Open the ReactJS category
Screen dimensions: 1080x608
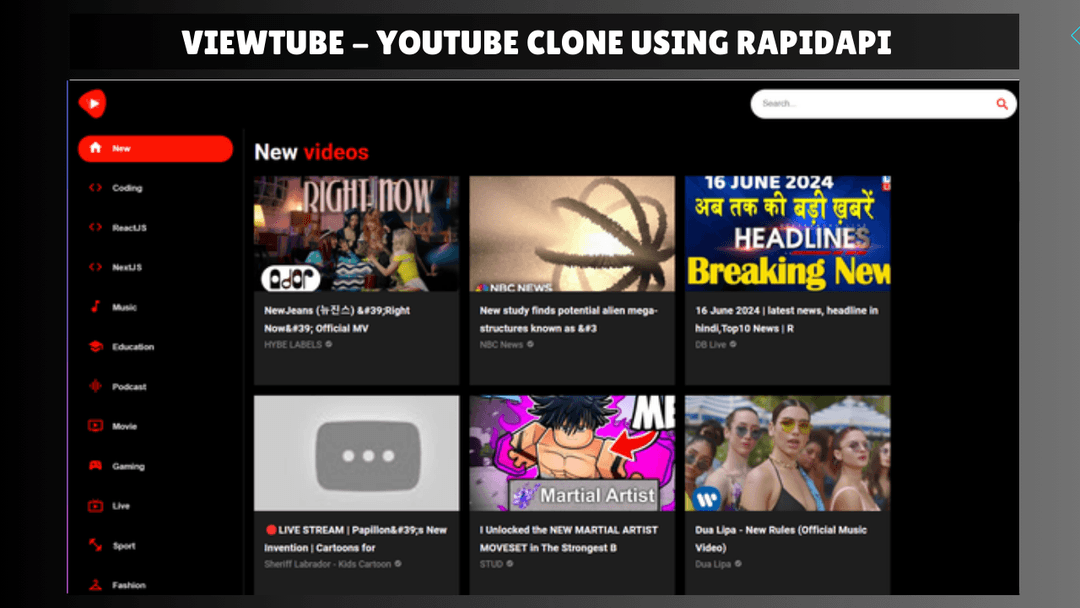point(129,228)
